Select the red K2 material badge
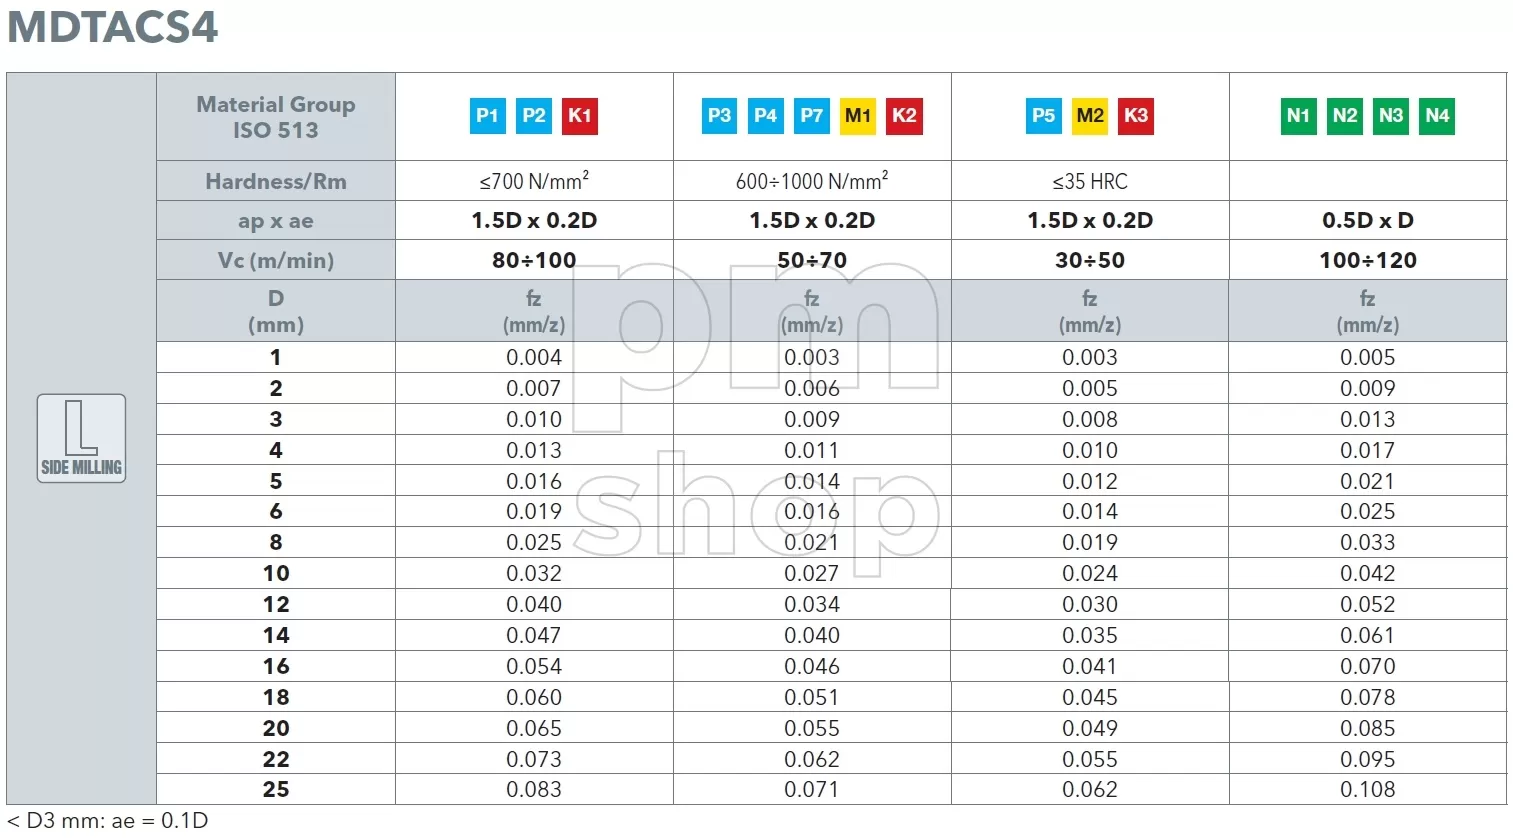The height and width of the screenshot is (840, 1513). 904,116
